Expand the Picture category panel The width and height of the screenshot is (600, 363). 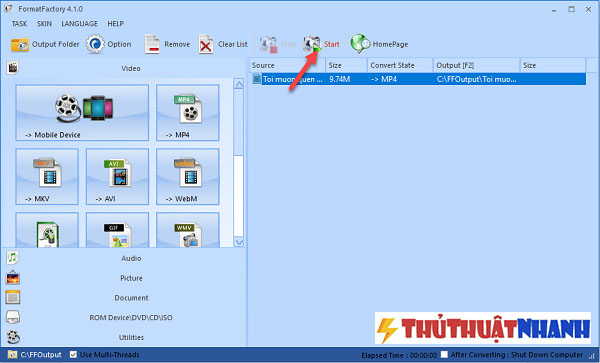coord(131,278)
